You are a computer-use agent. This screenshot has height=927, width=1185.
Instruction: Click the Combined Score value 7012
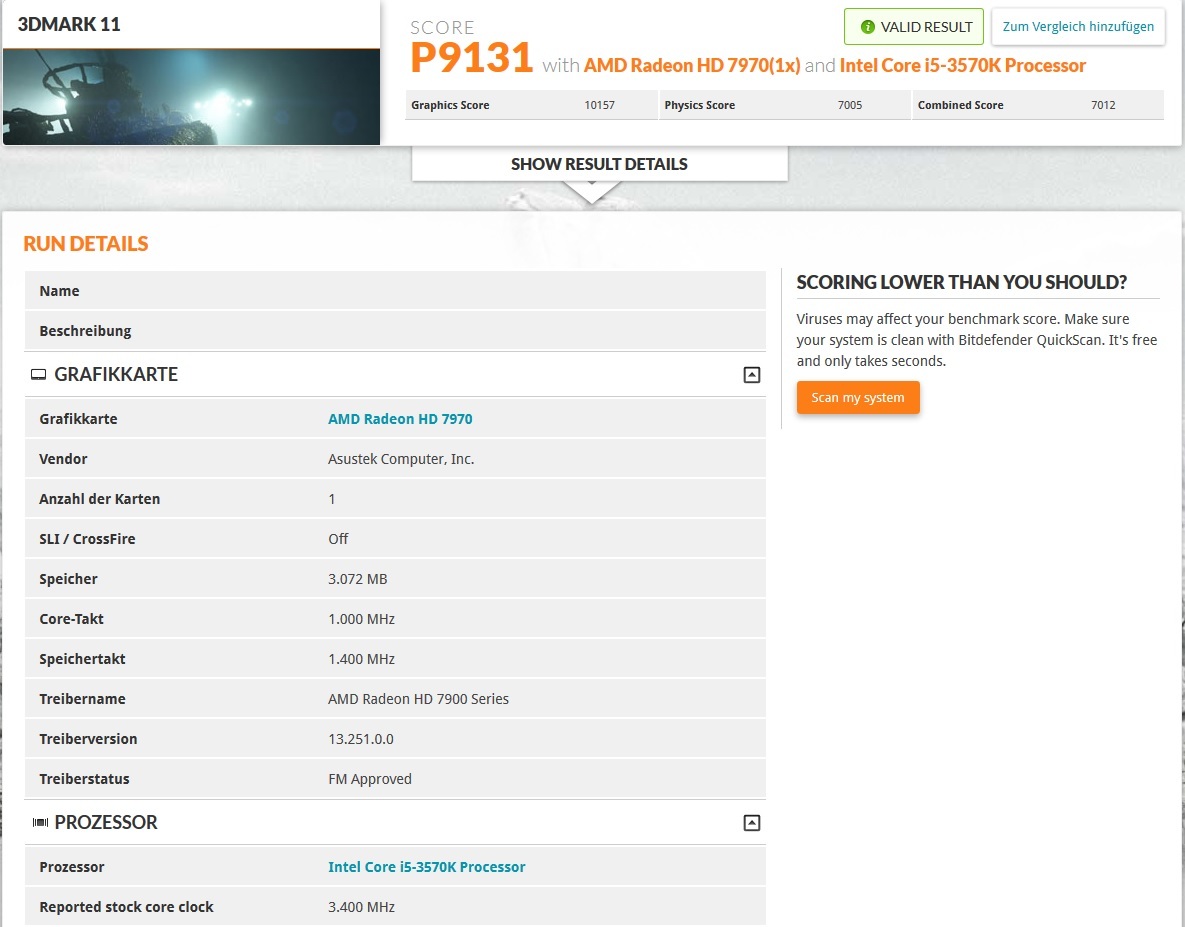click(1103, 105)
